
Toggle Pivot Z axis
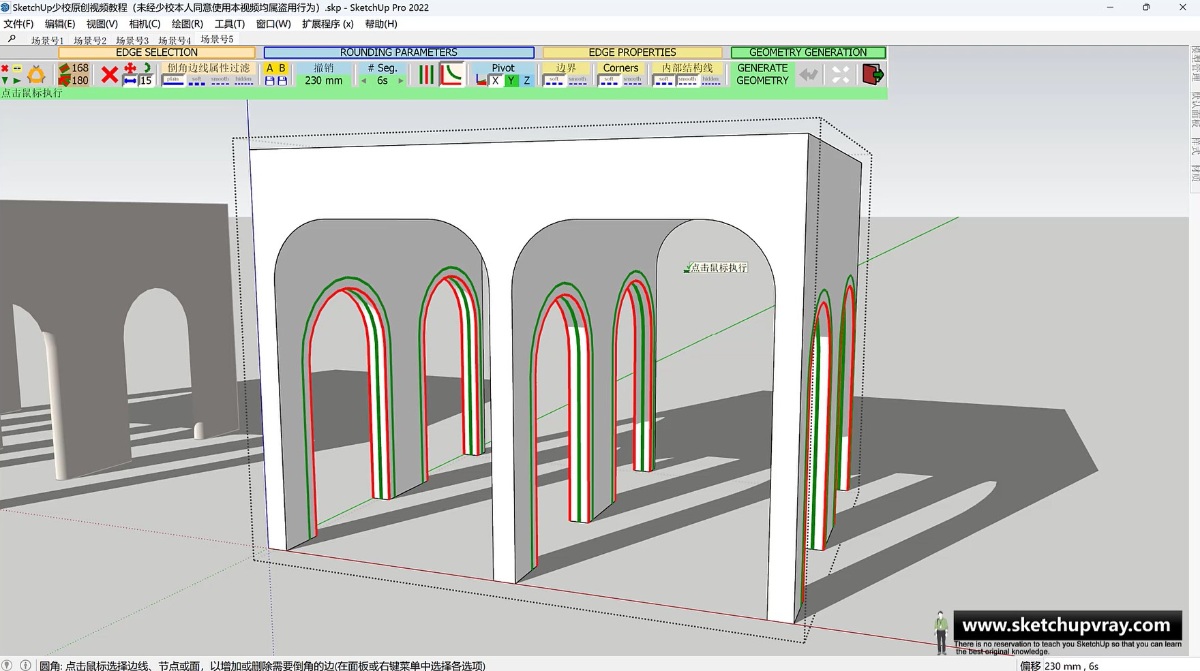coord(527,80)
